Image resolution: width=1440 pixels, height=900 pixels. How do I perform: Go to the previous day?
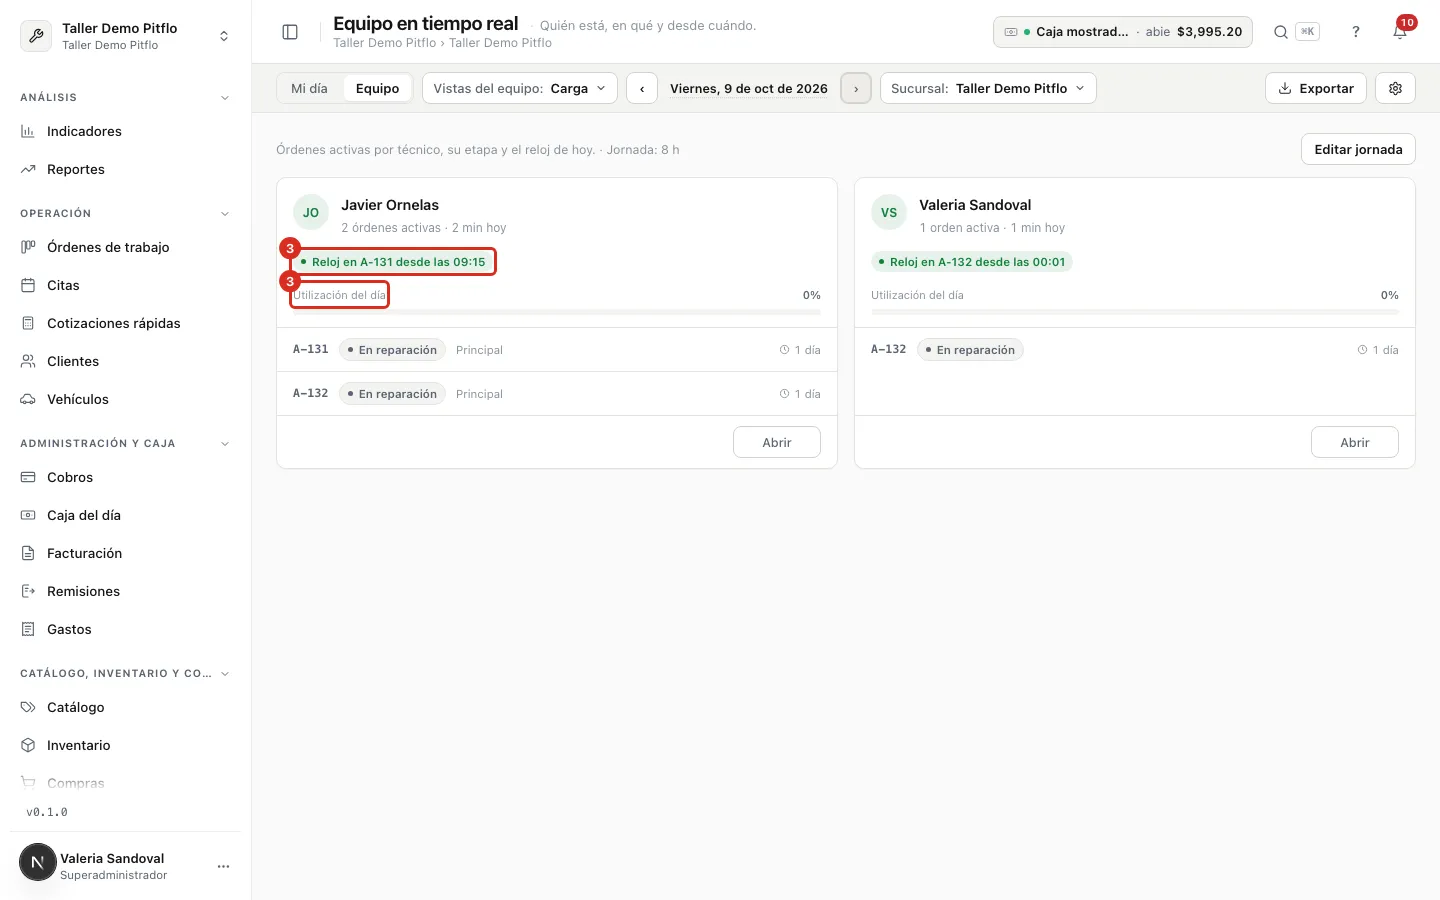pyautogui.click(x=642, y=88)
